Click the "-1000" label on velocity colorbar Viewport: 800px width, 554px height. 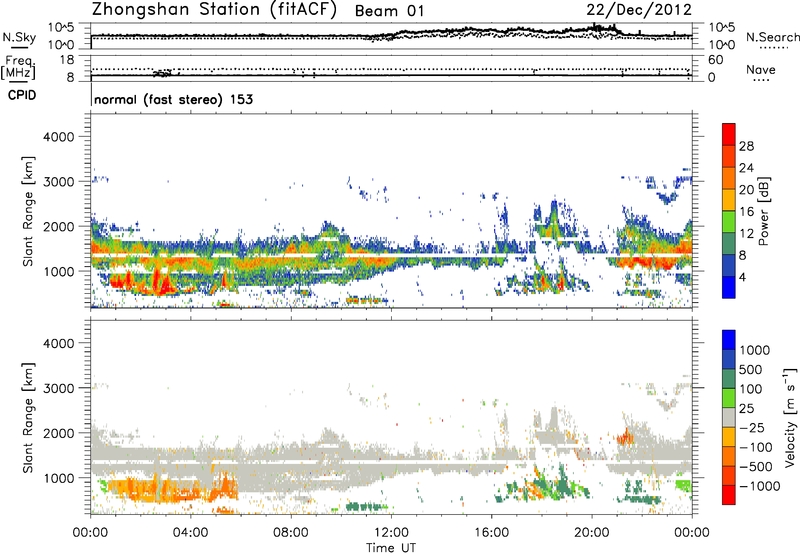(760, 486)
